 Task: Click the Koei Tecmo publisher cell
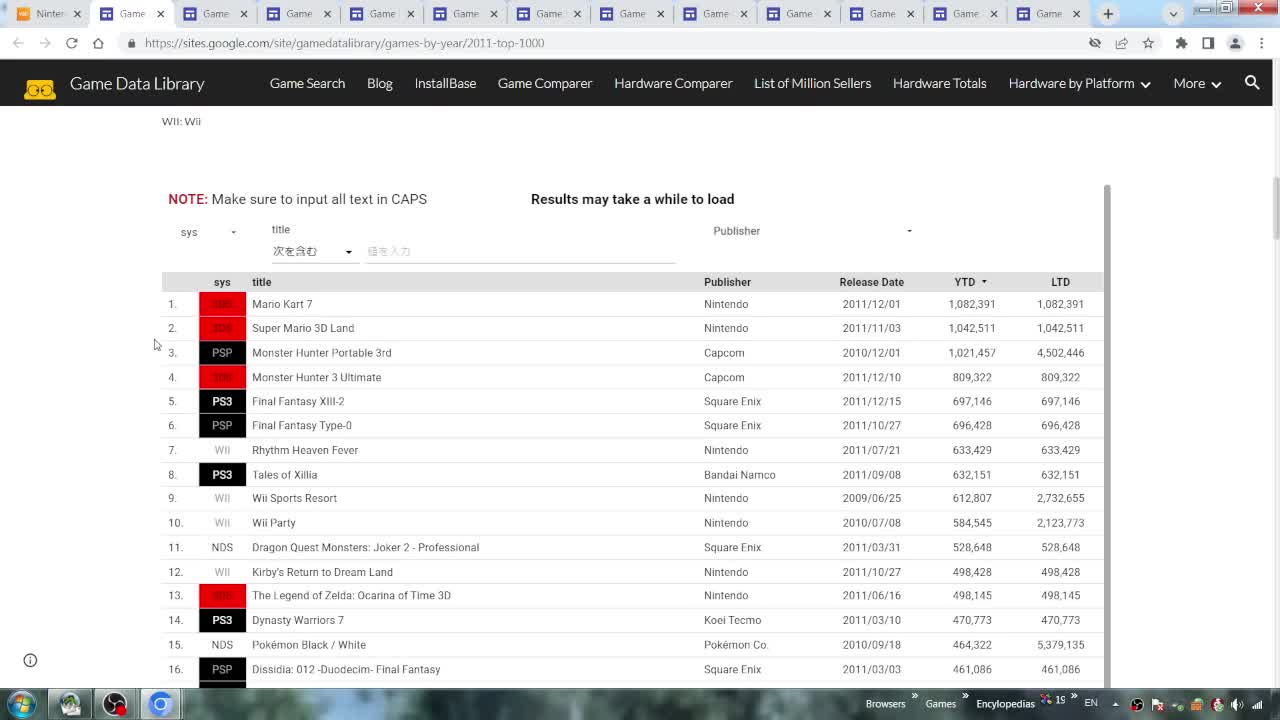(x=732, y=620)
